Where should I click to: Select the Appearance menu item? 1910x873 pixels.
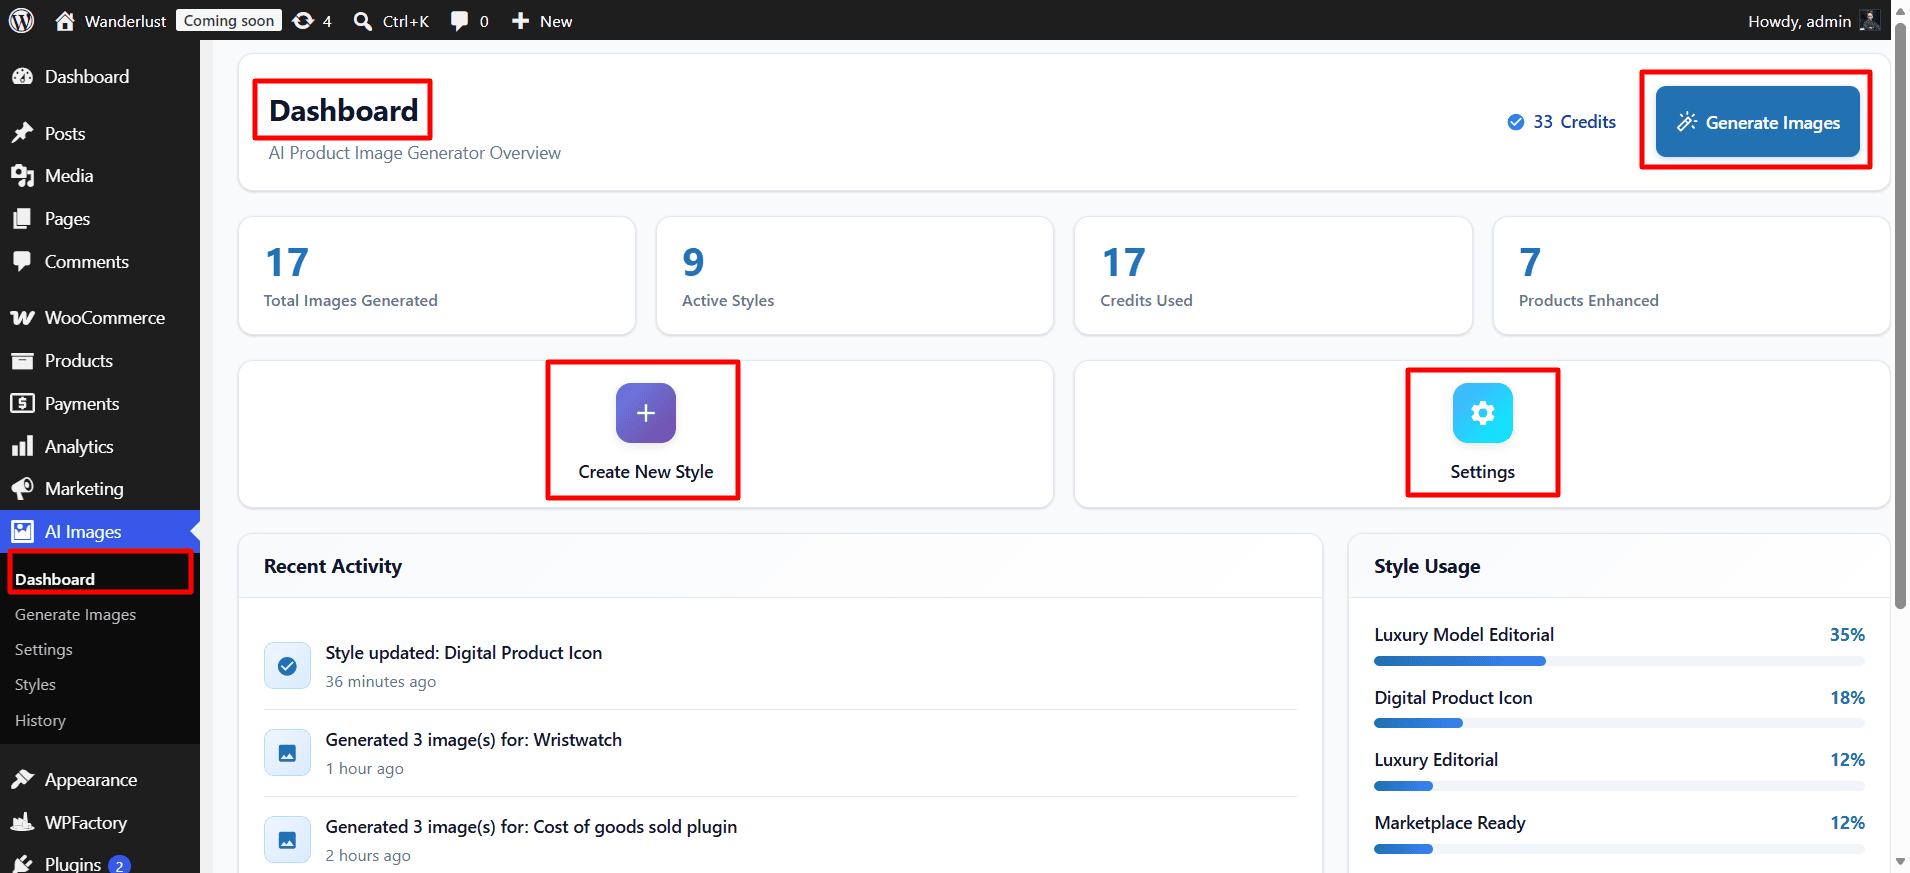pyautogui.click(x=100, y=780)
